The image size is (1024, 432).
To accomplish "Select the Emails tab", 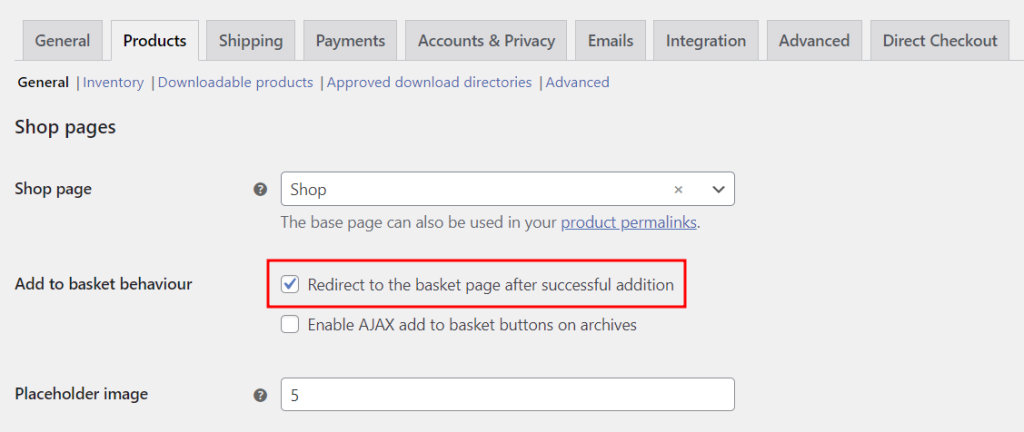I will click(610, 41).
